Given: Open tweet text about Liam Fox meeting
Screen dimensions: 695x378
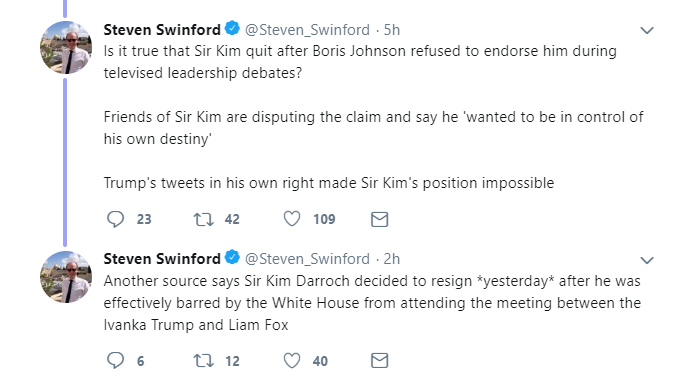Looking at the screenshot, I should pyautogui.click(x=372, y=303).
